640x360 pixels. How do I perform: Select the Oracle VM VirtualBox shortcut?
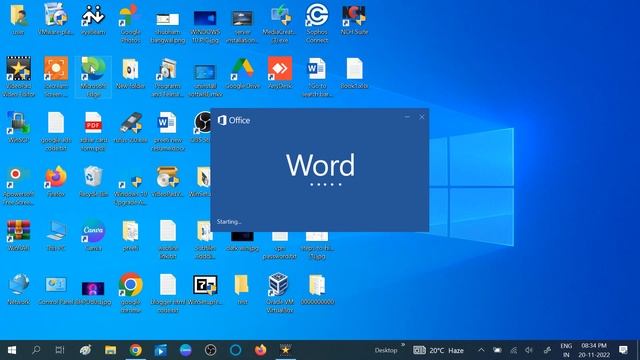coord(280,292)
